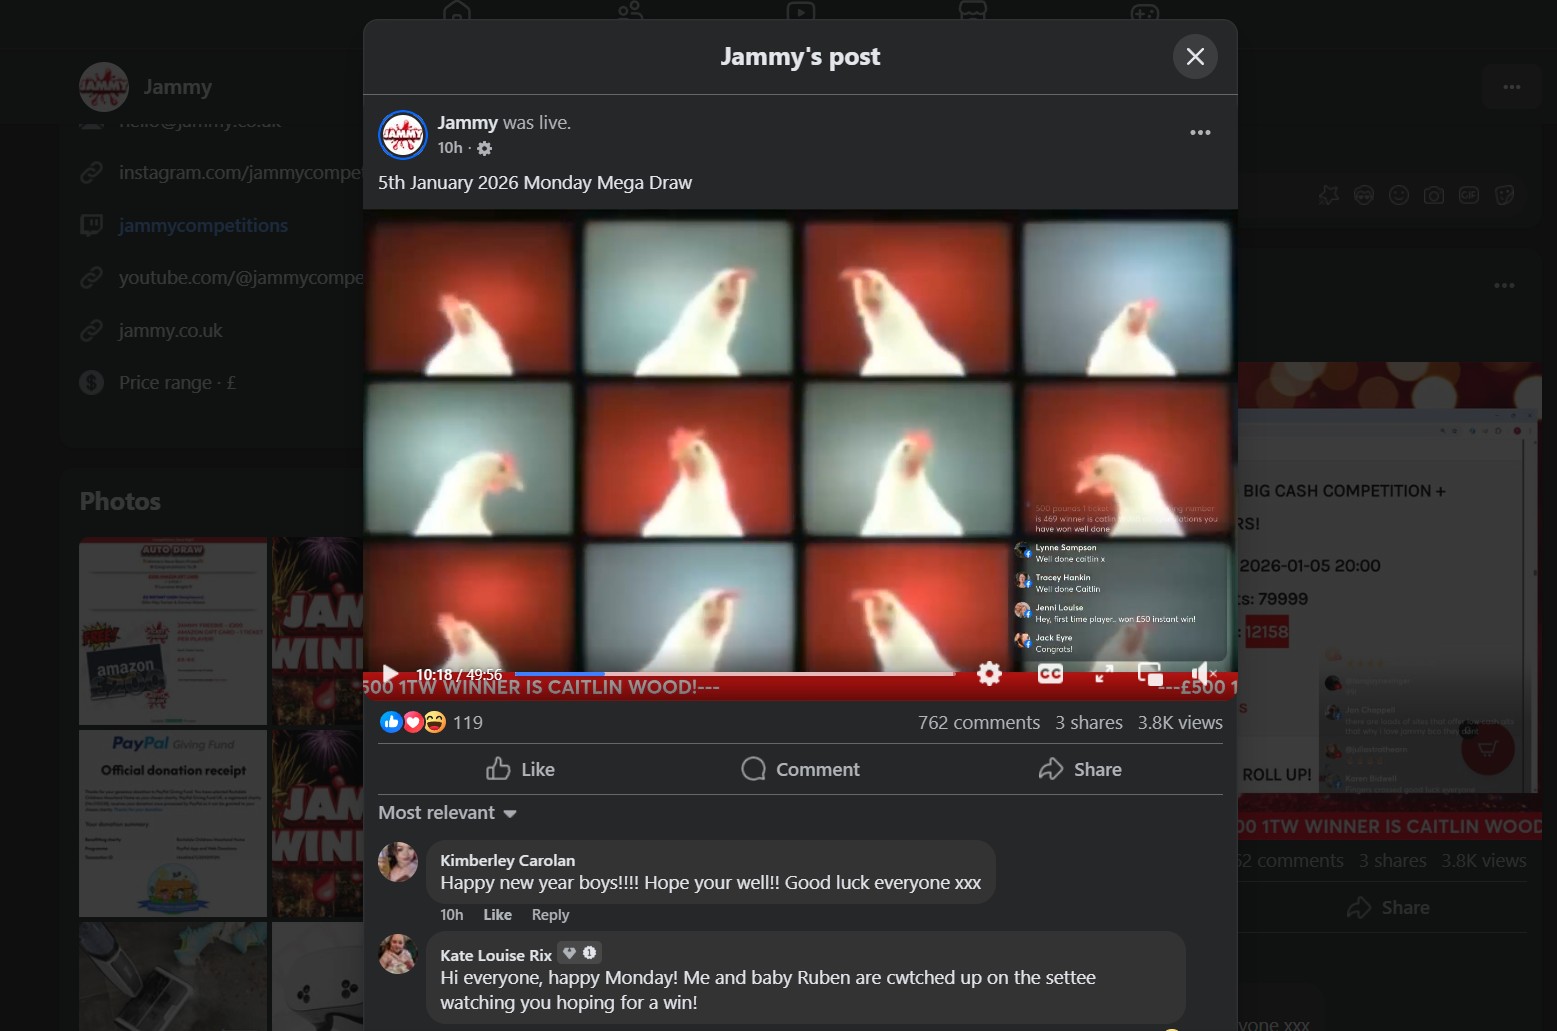Enter fullscreen mode on the live video
This screenshot has height=1031, width=1557.
(x=1102, y=674)
